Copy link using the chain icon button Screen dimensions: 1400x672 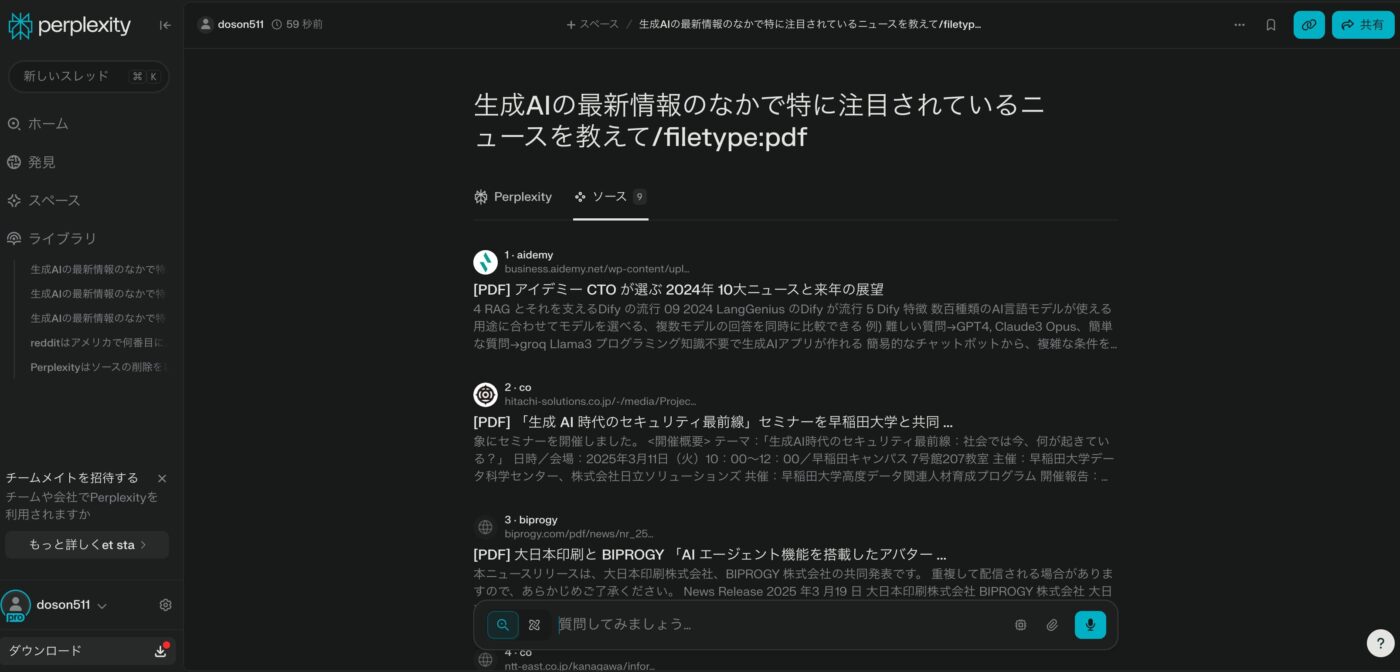(1308, 25)
